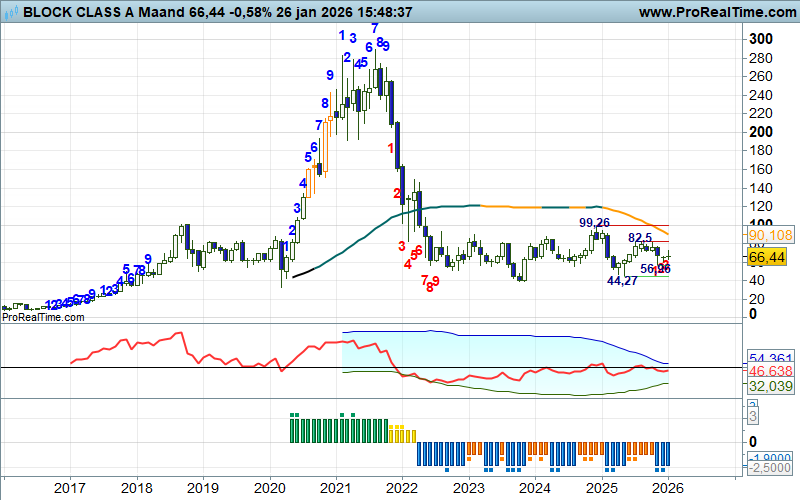Click the 2019 year label on time axis
Screen dimensions: 800x500
(202, 488)
